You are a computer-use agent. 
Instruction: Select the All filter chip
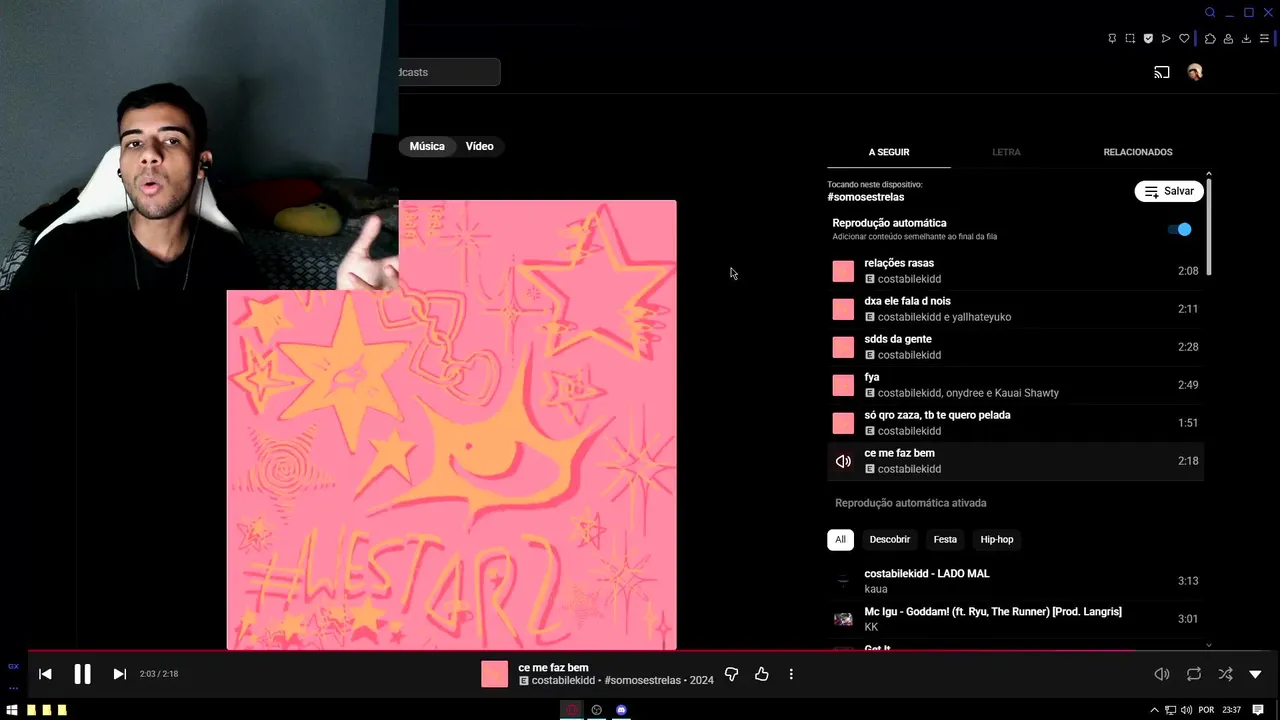[x=840, y=539]
